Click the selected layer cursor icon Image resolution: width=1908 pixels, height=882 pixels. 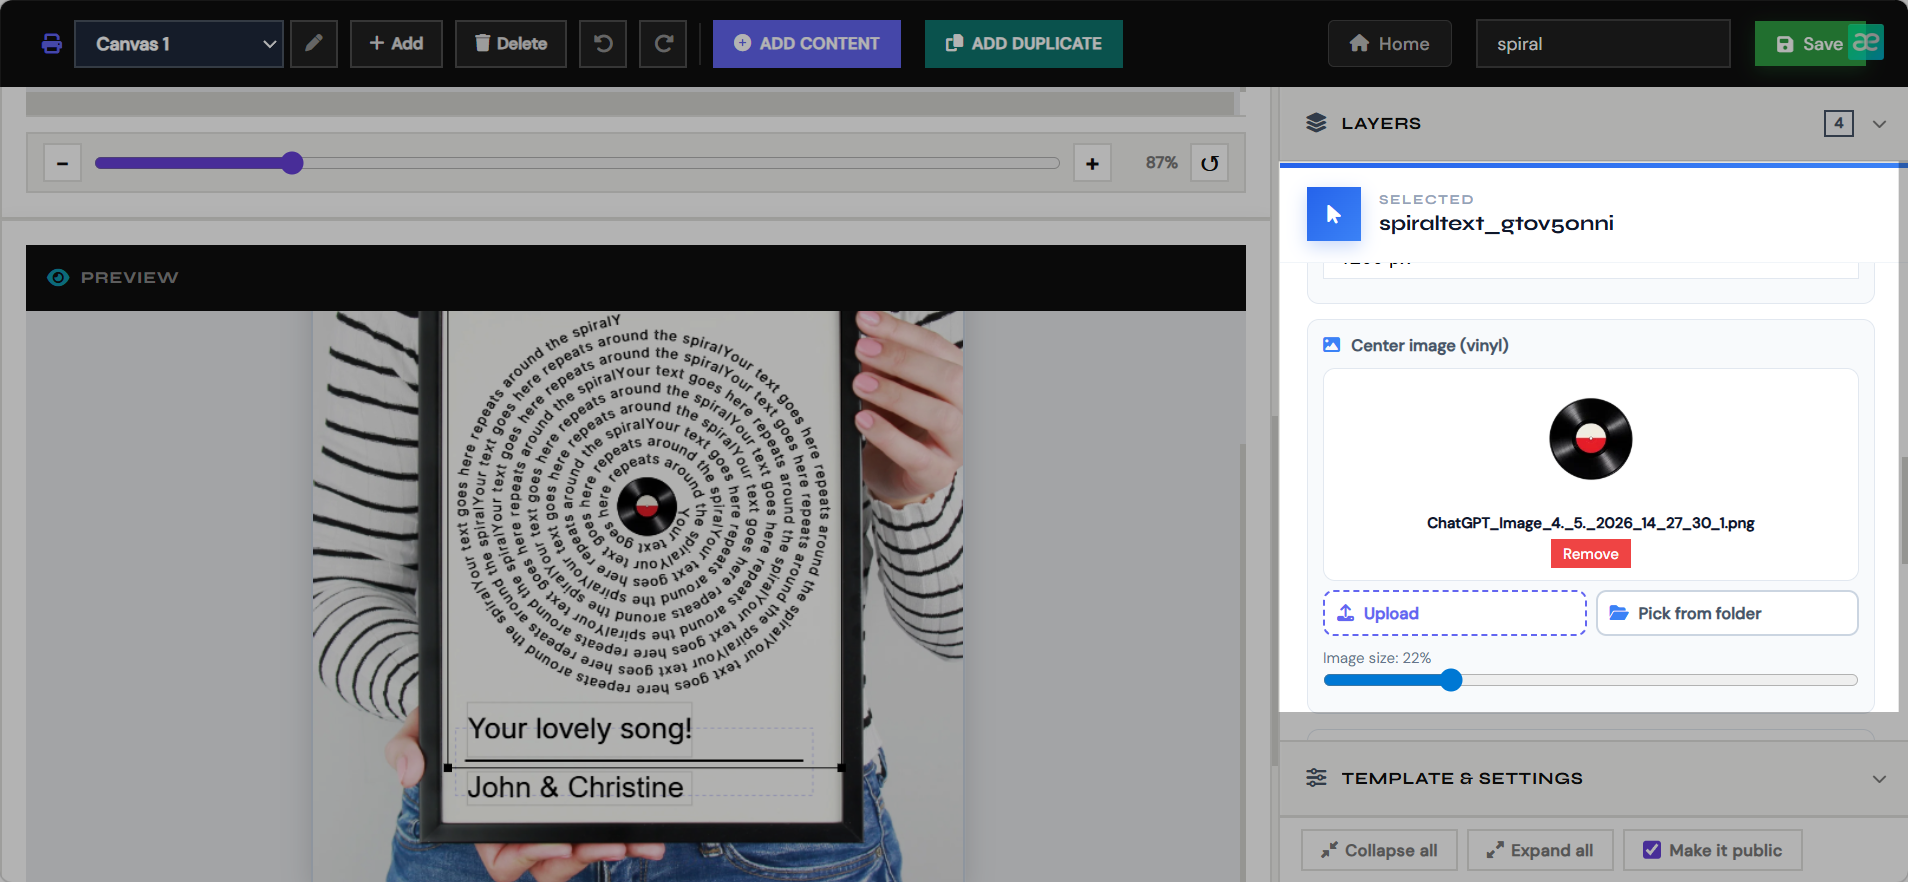tap(1334, 214)
